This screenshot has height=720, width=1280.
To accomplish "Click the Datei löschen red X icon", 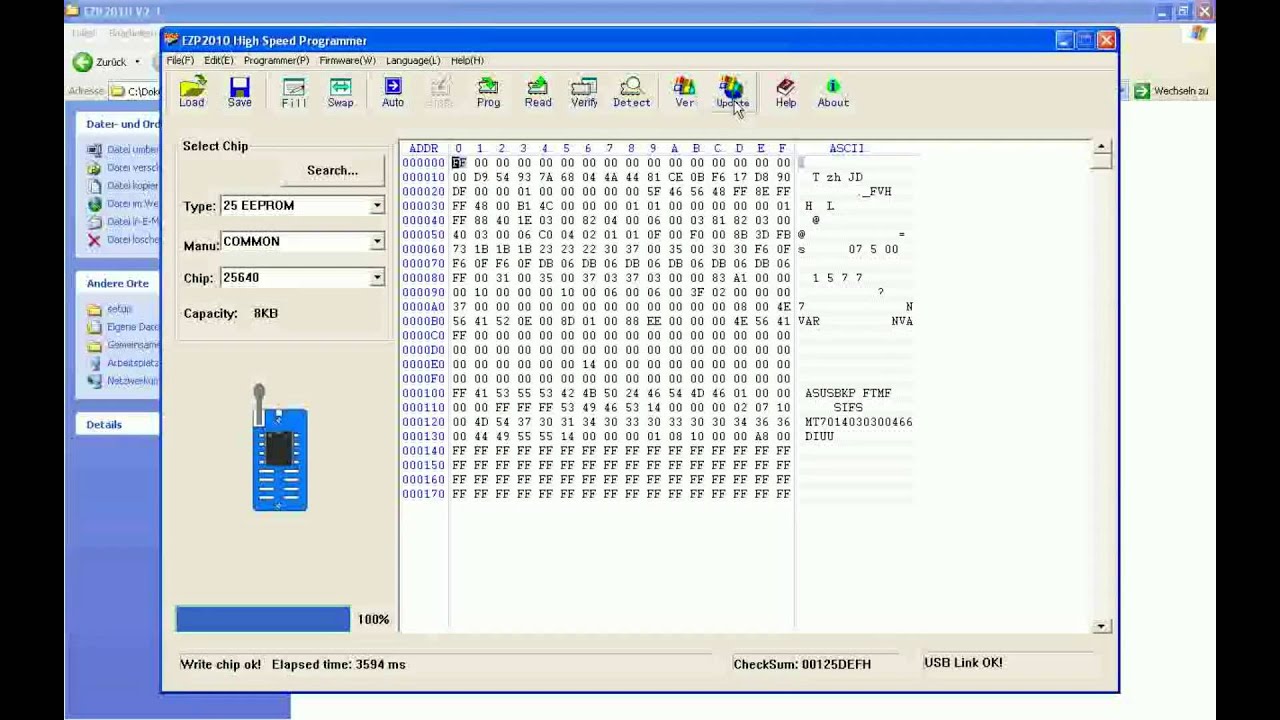I will 94,240.
